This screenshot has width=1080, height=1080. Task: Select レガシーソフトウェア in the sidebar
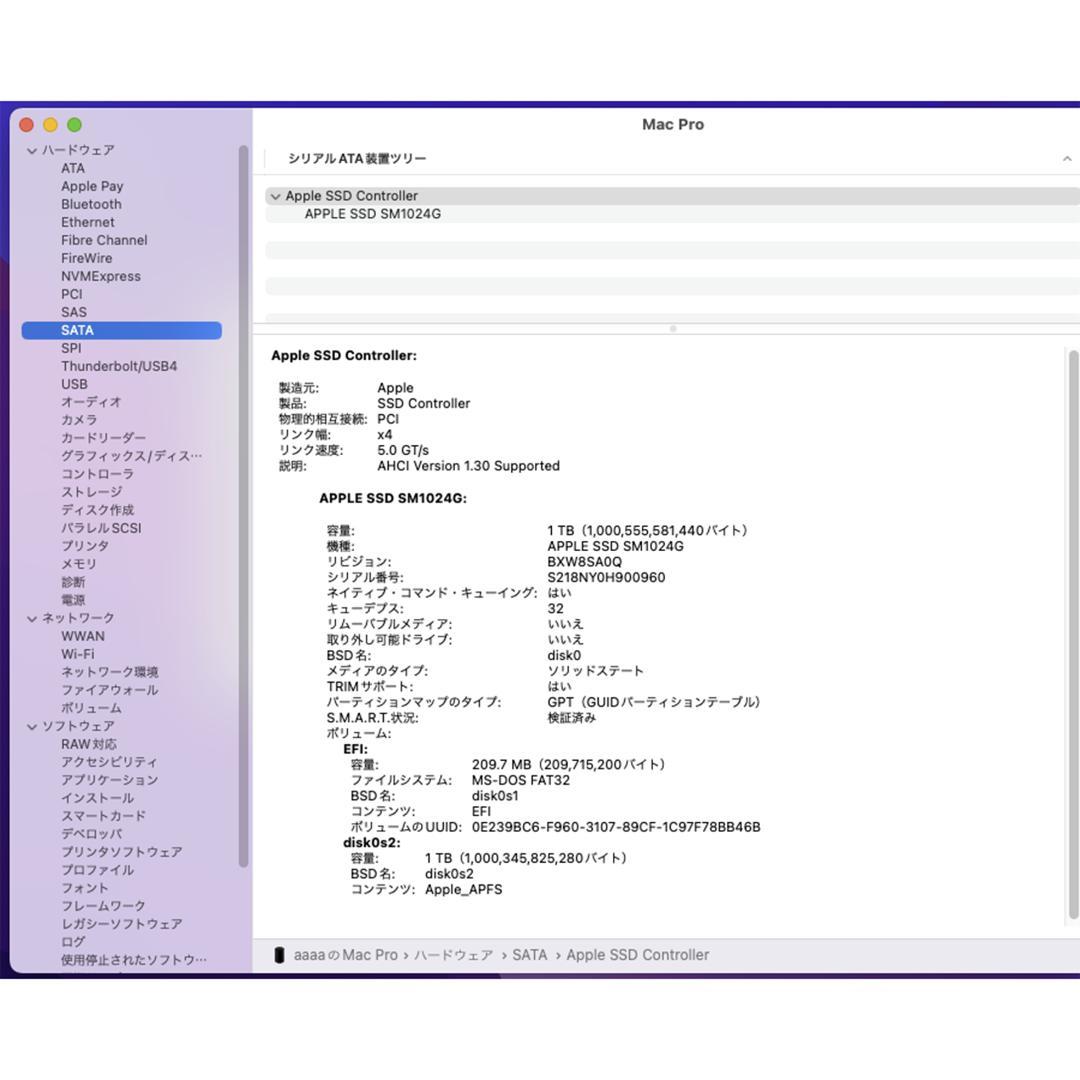click(122, 924)
